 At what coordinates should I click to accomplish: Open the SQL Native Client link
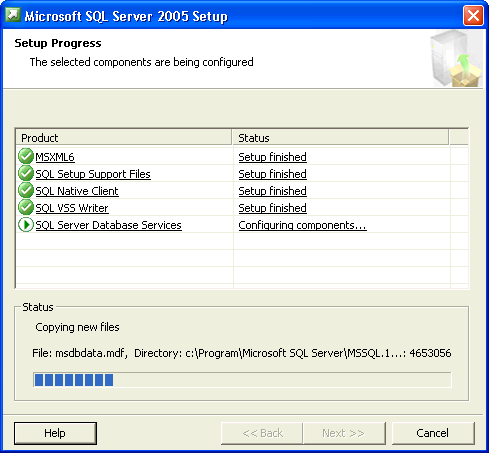pyautogui.click(x=77, y=191)
